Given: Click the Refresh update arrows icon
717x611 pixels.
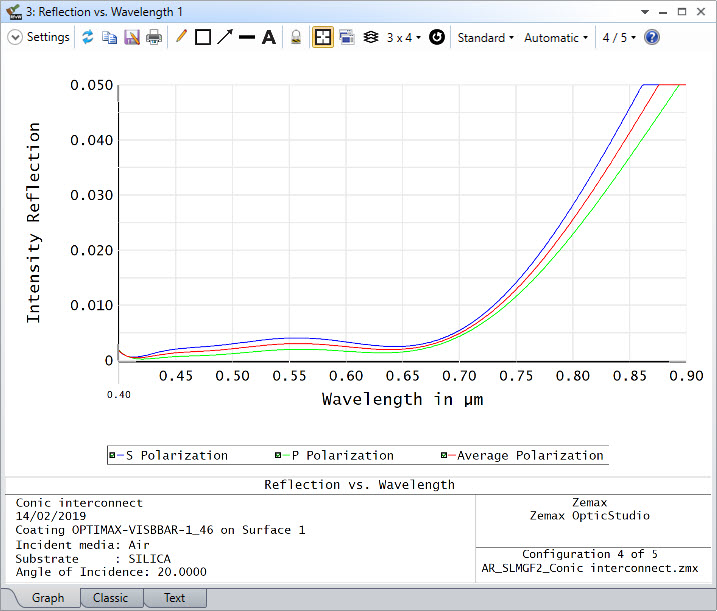Looking at the screenshot, I should pos(88,37).
